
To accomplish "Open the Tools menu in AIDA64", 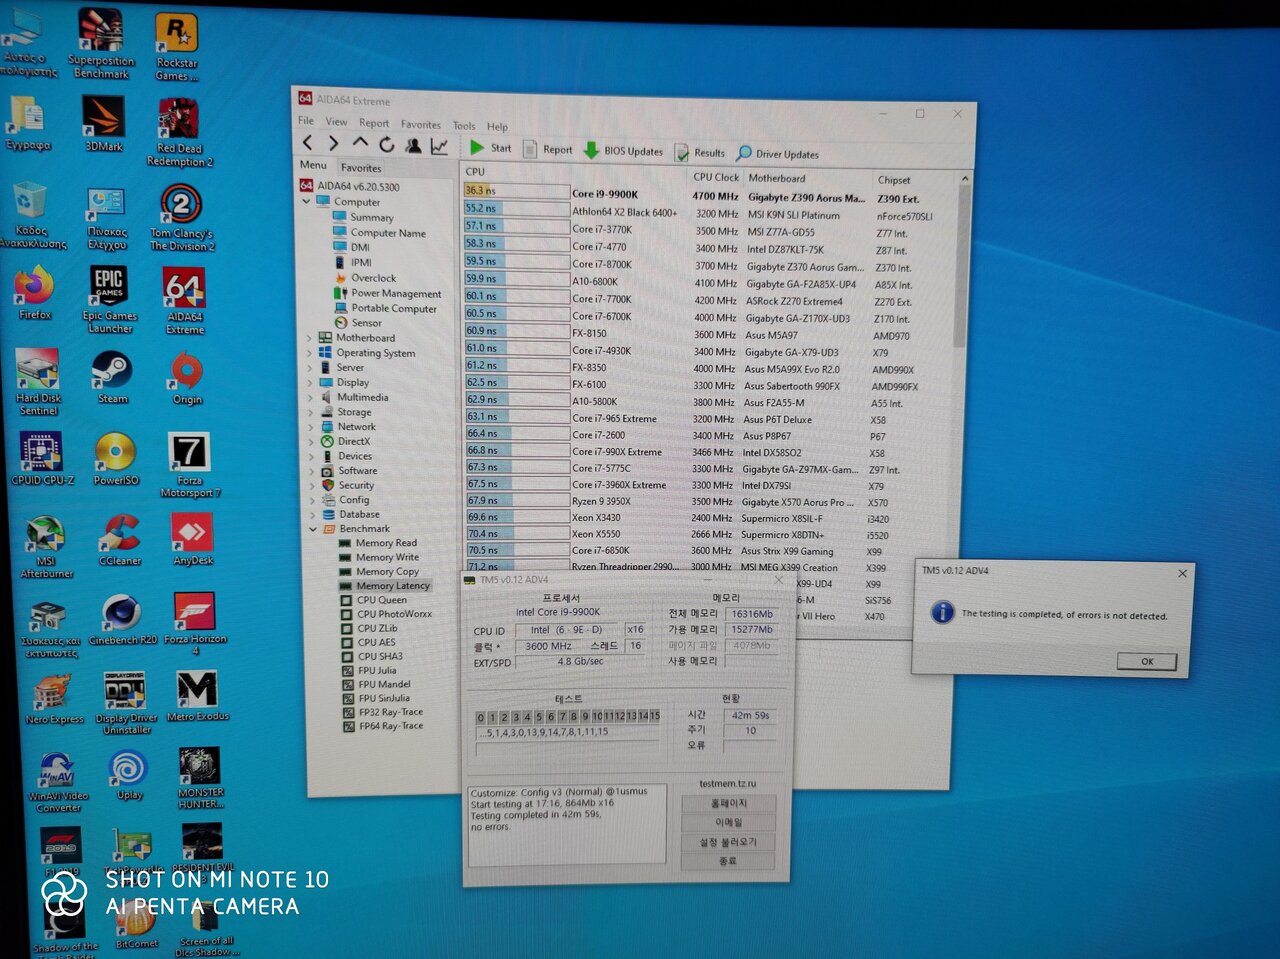I will coord(464,126).
